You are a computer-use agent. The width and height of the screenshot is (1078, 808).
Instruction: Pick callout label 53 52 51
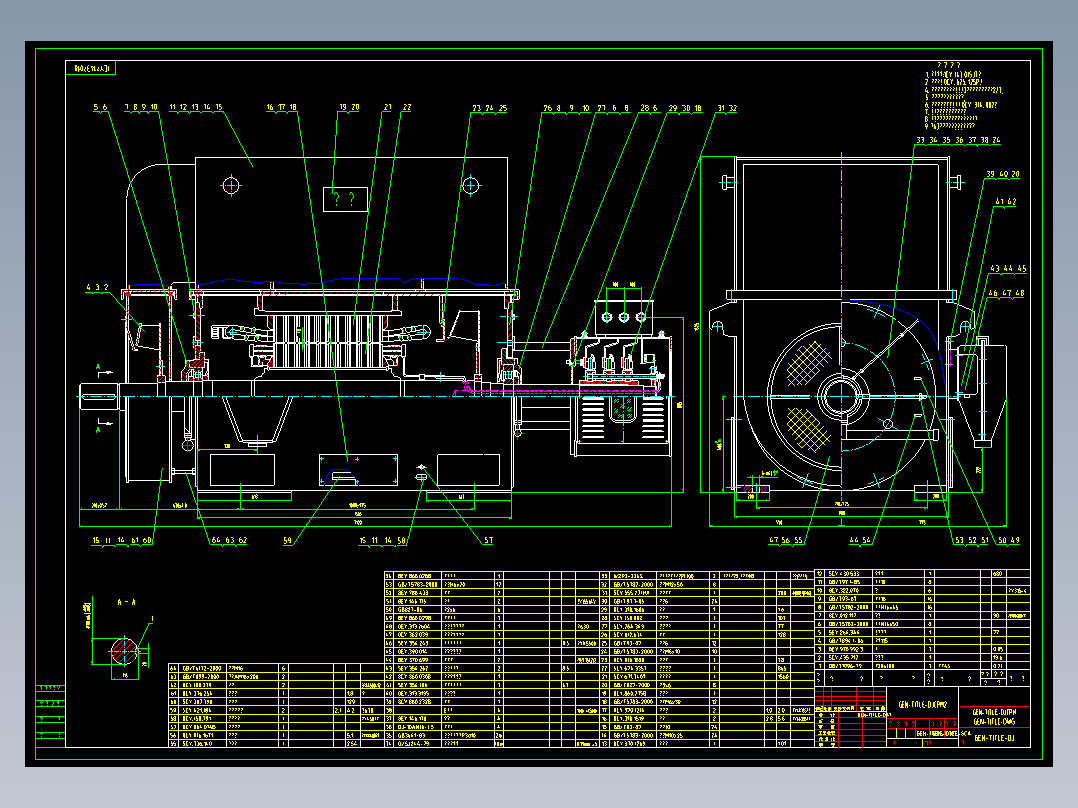tap(971, 541)
